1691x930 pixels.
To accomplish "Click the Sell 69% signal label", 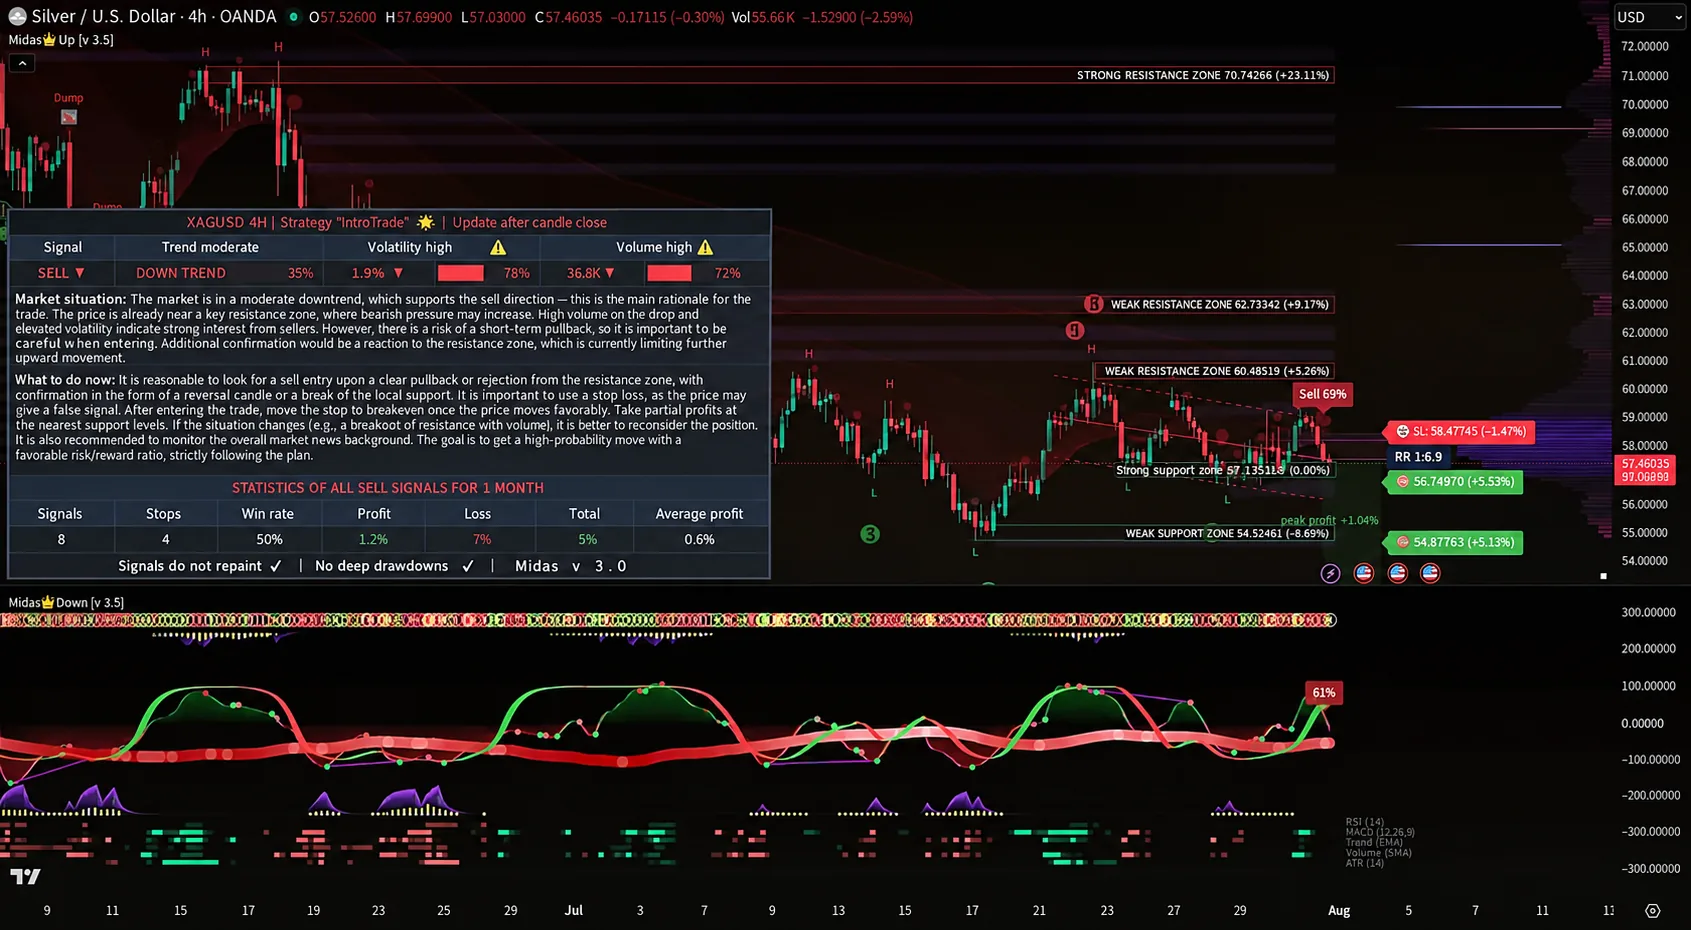I will click(x=1322, y=394).
